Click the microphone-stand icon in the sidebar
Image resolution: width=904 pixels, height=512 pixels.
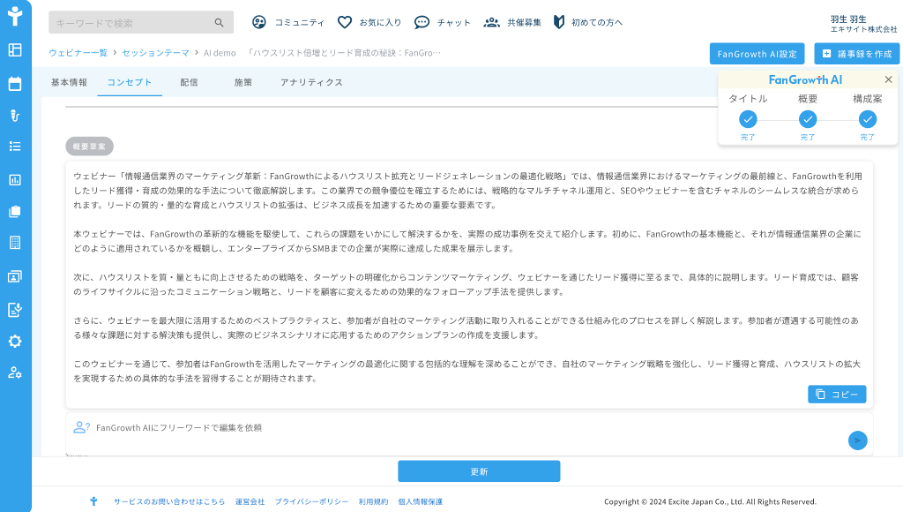[15, 115]
